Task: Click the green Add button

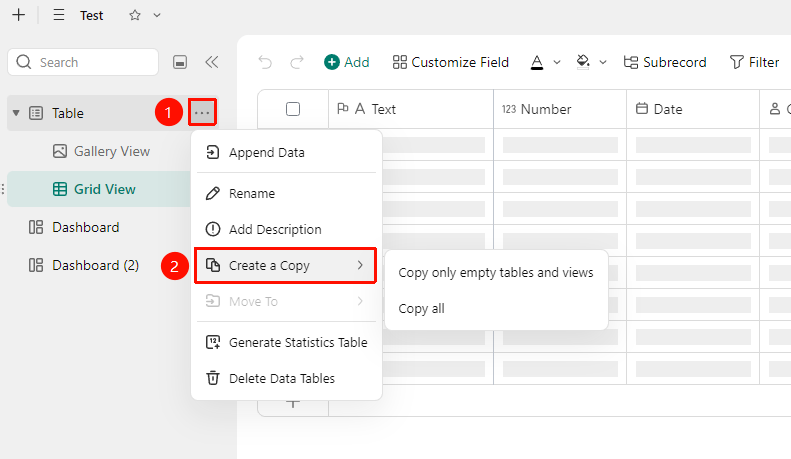Action: coord(347,62)
